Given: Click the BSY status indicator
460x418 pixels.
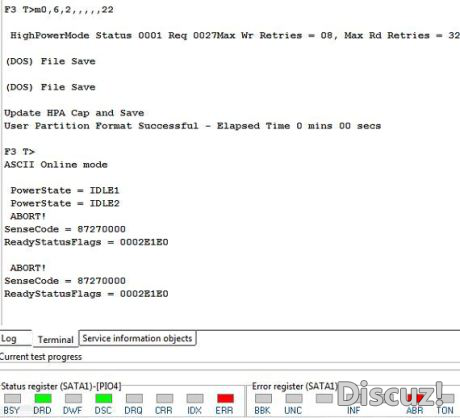Looking at the screenshot, I should coord(12,398).
